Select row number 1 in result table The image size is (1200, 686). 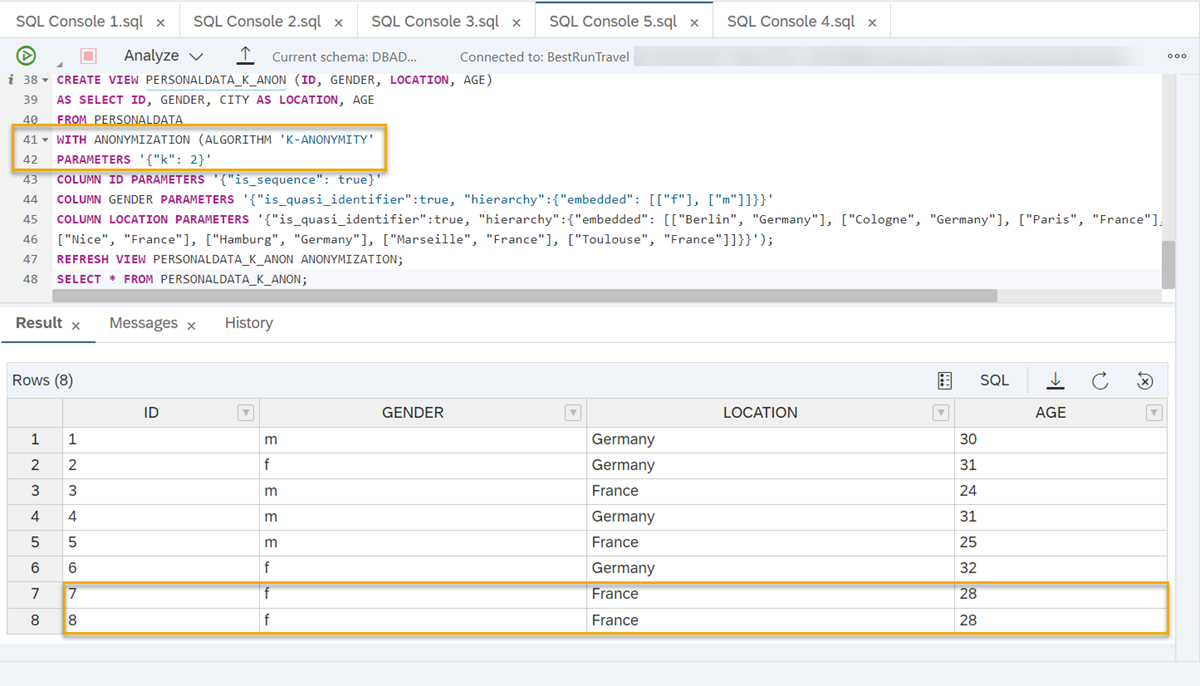35,439
